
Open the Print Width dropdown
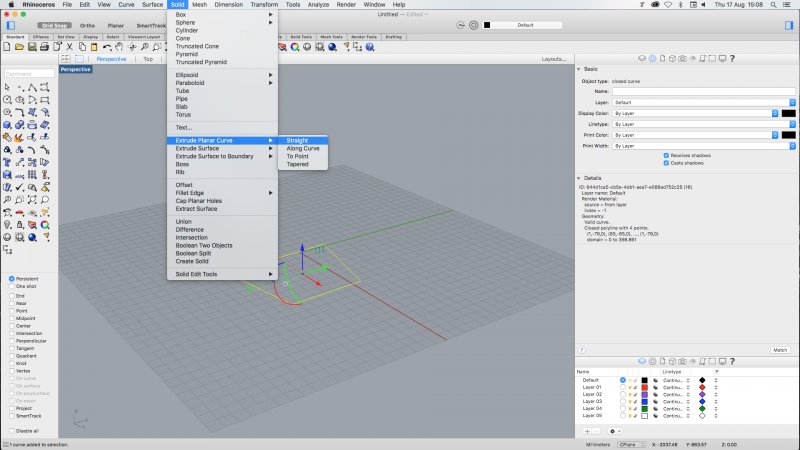(x=704, y=146)
